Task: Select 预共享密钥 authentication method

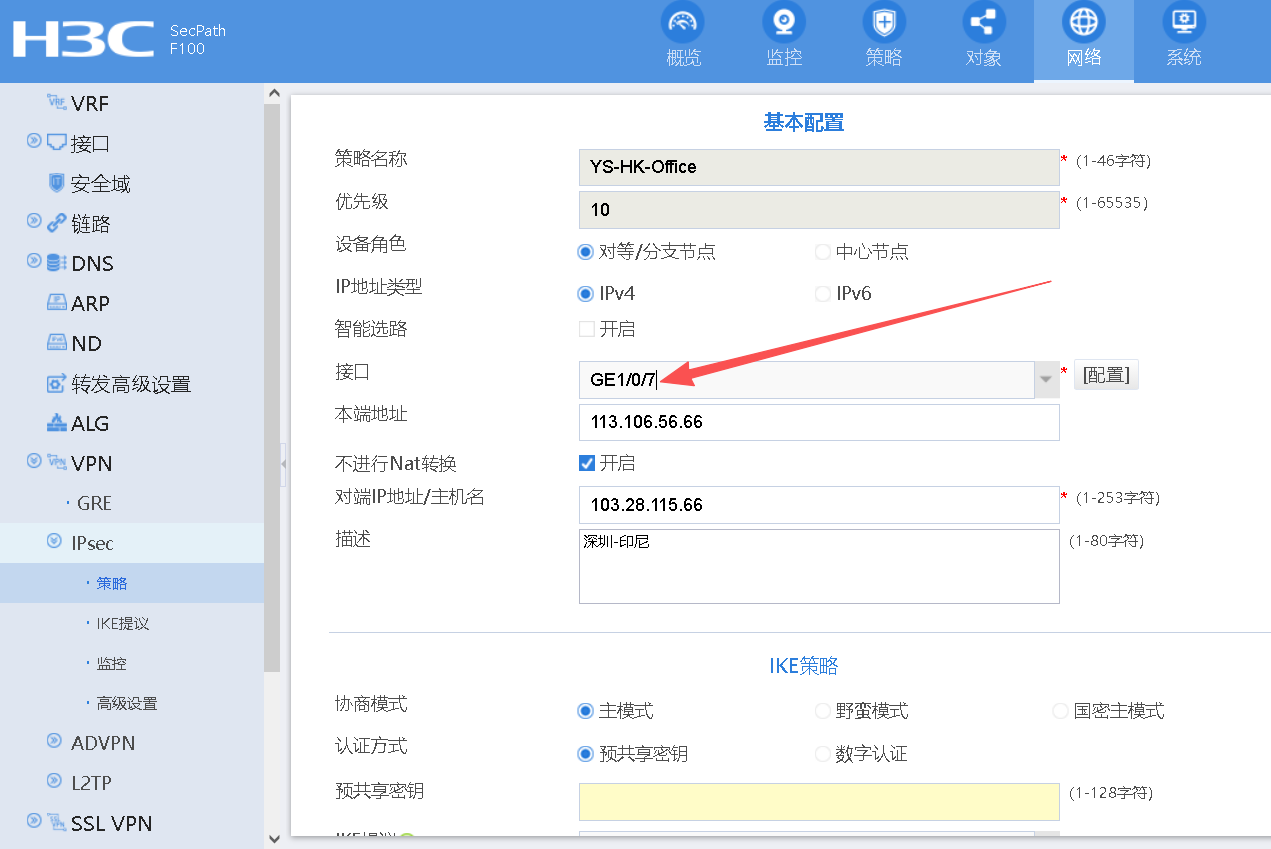Action: point(585,754)
